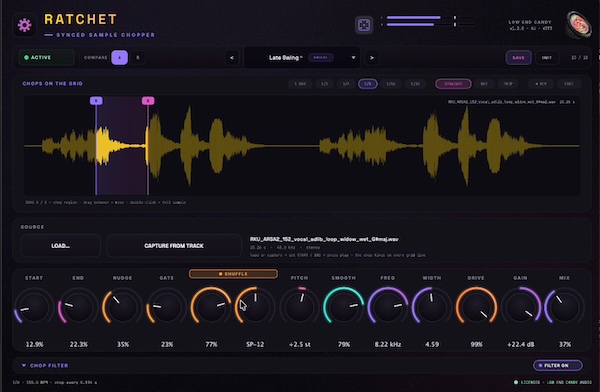
Task: Select DOT dotted timing
Action: pos(484,84)
